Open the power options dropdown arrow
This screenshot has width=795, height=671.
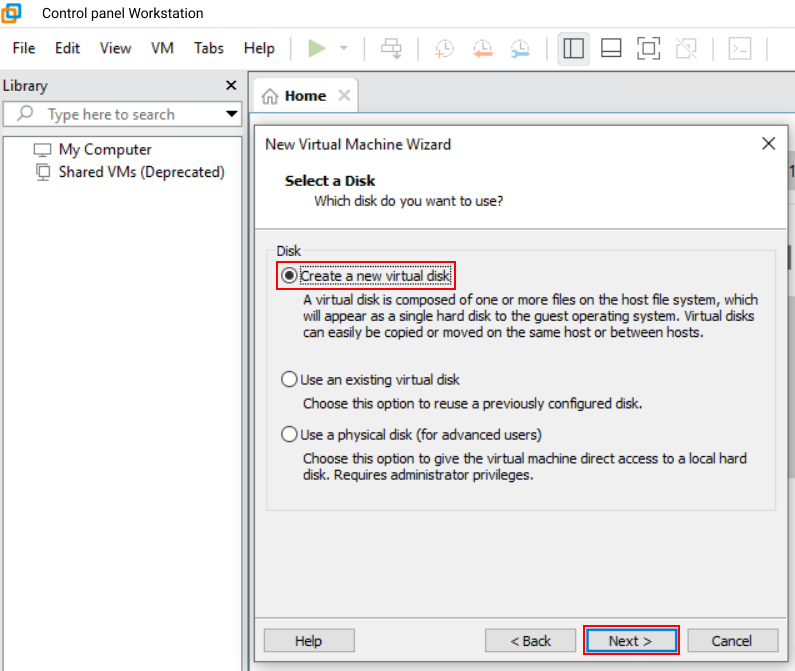coord(343,48)
